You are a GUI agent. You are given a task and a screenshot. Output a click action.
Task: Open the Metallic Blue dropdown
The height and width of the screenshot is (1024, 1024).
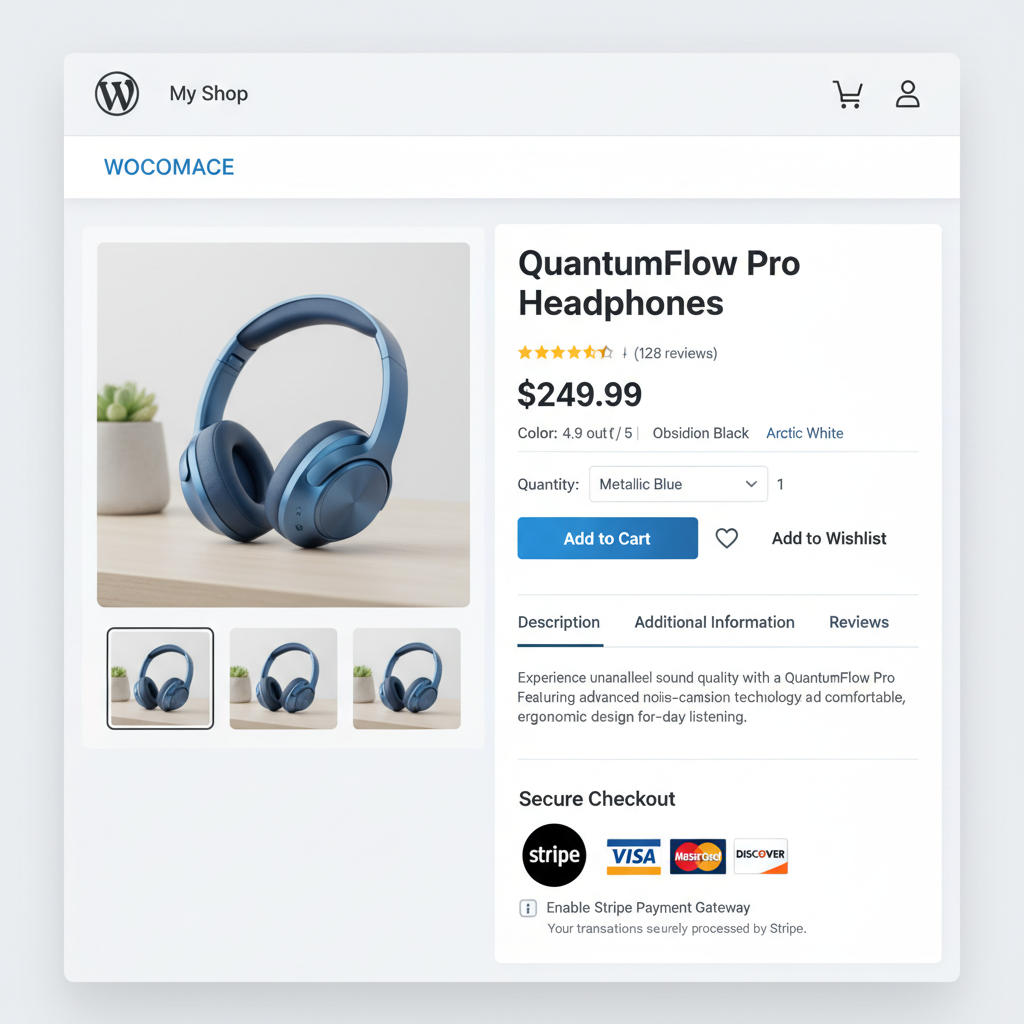pos(678,484)
